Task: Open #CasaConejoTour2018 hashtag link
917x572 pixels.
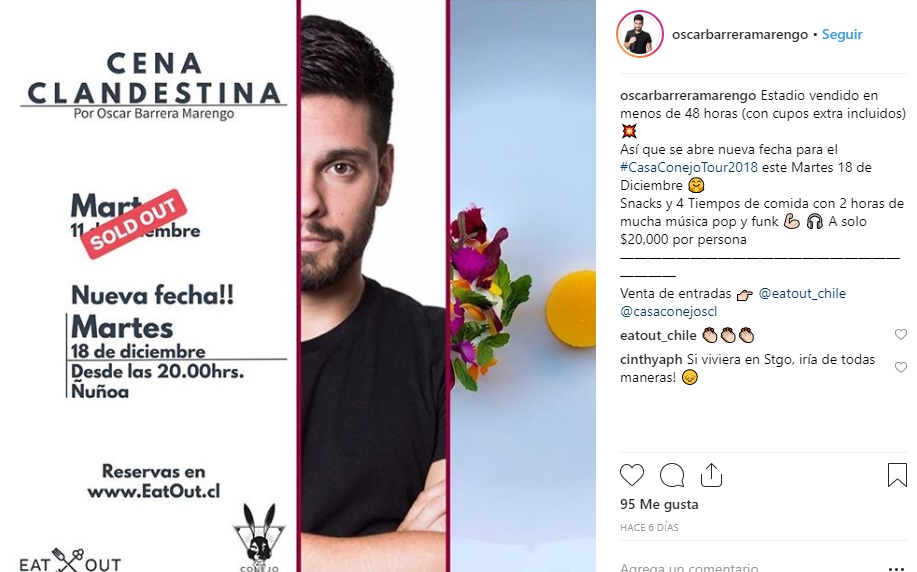Action: [688, 167]
